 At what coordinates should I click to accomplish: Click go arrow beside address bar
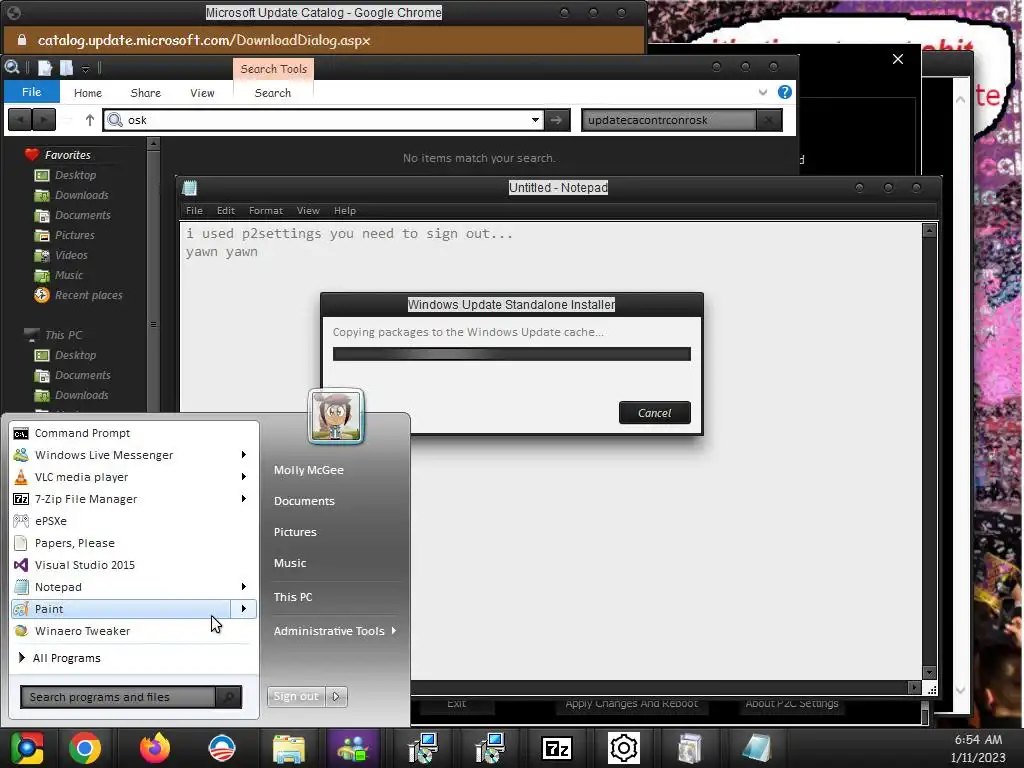[x=556, y=120]
